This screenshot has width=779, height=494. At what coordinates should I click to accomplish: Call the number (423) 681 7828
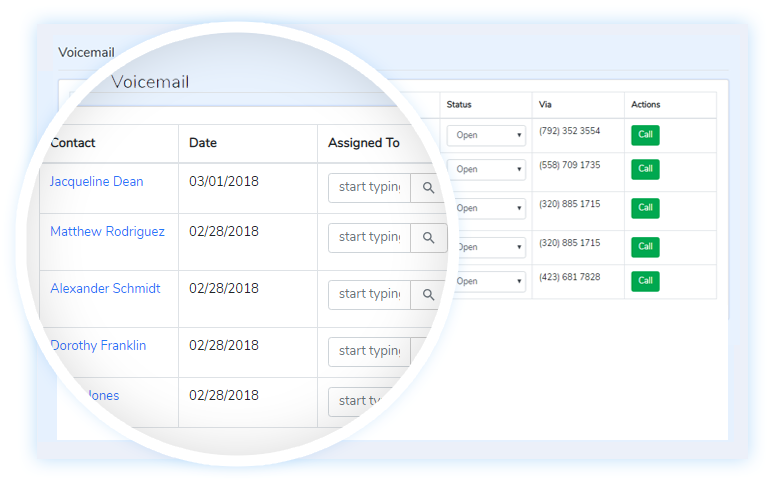click(x=645, y=281)
